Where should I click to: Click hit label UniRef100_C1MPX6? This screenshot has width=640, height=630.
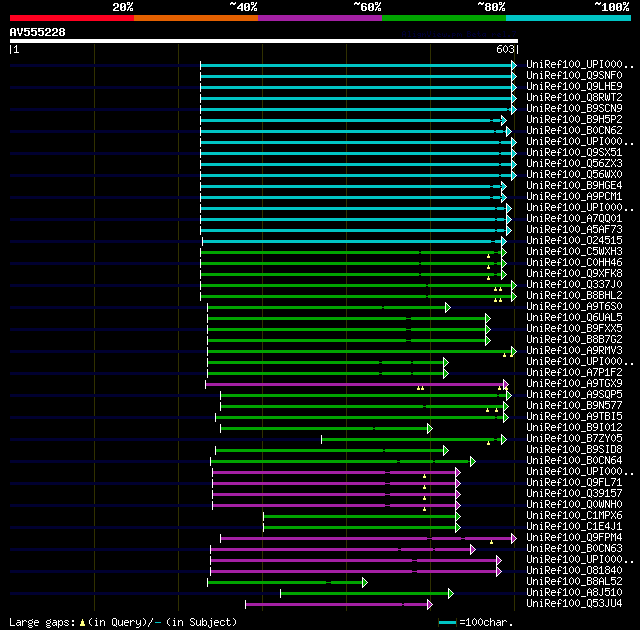(574, 516)
